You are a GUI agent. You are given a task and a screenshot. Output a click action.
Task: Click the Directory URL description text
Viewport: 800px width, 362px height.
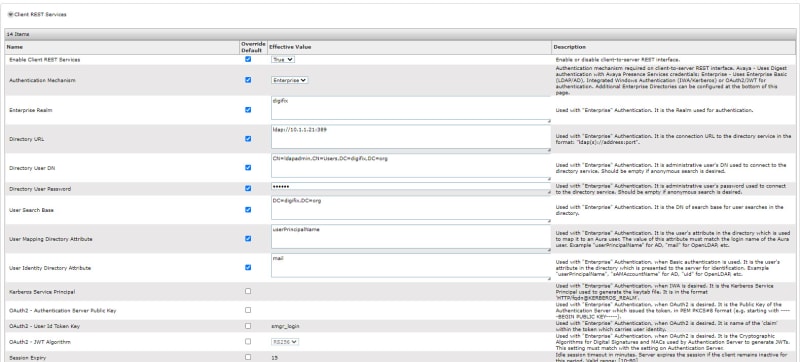pyautogui.click(x=673, y=139)
